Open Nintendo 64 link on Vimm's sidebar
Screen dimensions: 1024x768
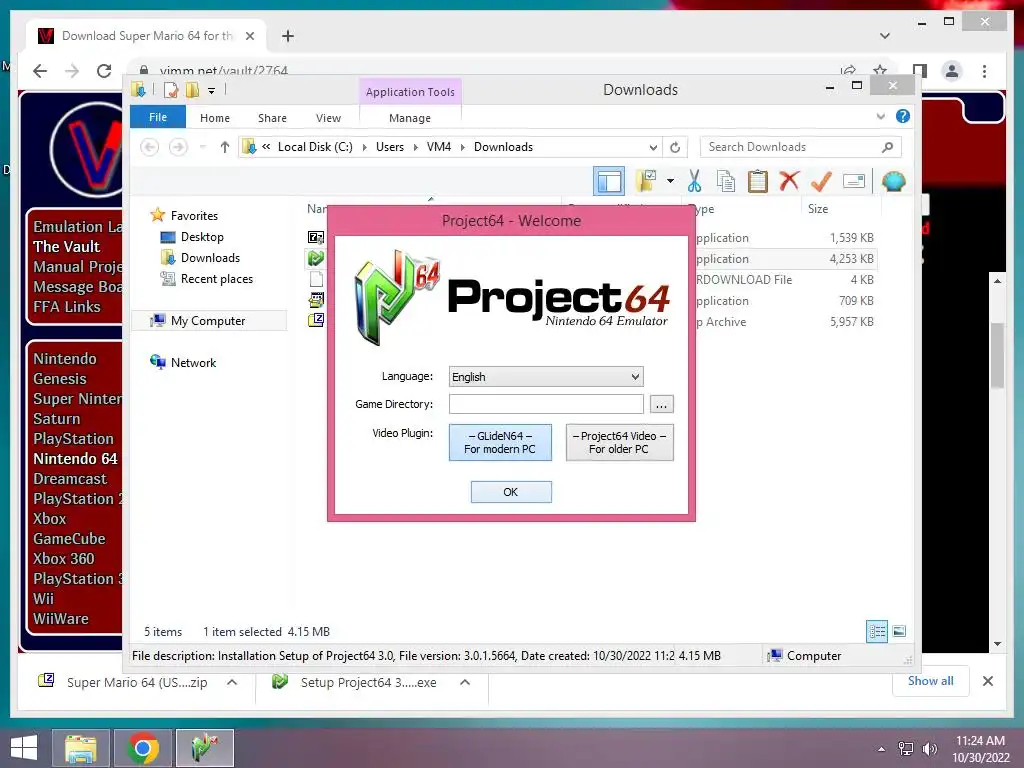click(x=75, y=459)
